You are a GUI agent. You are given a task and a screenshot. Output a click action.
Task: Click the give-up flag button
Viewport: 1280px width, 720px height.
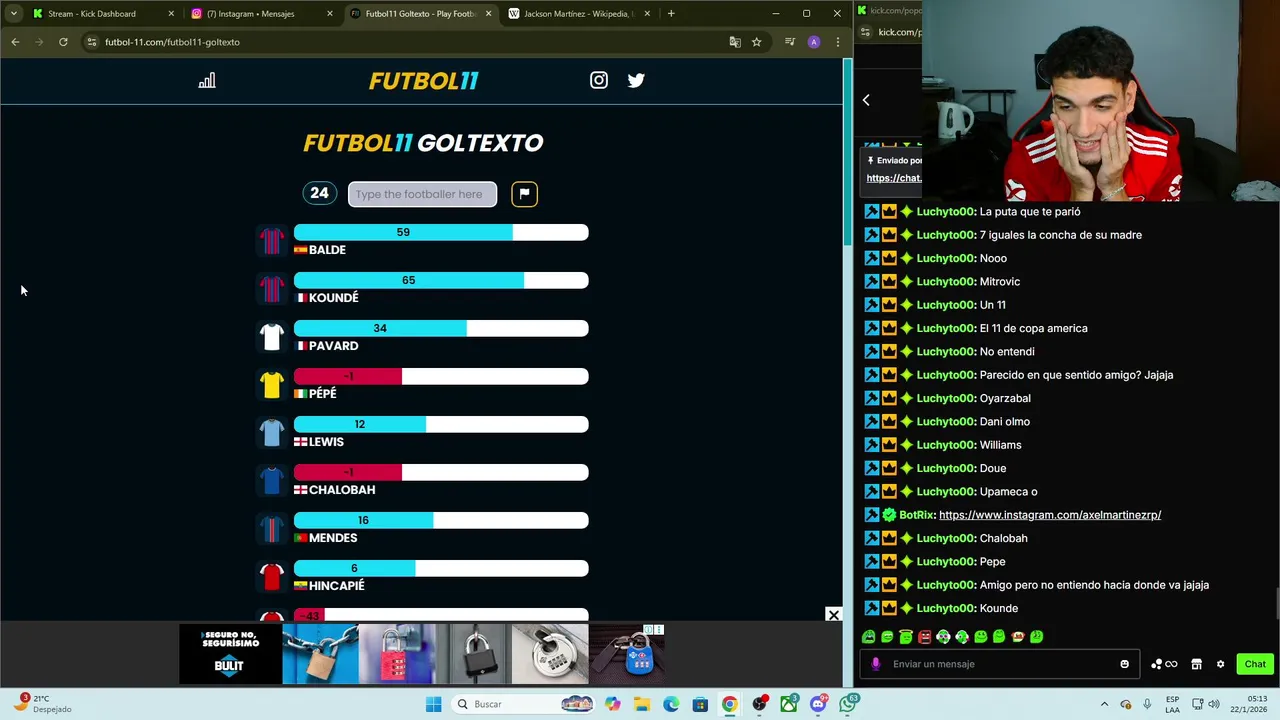[525, 194]
